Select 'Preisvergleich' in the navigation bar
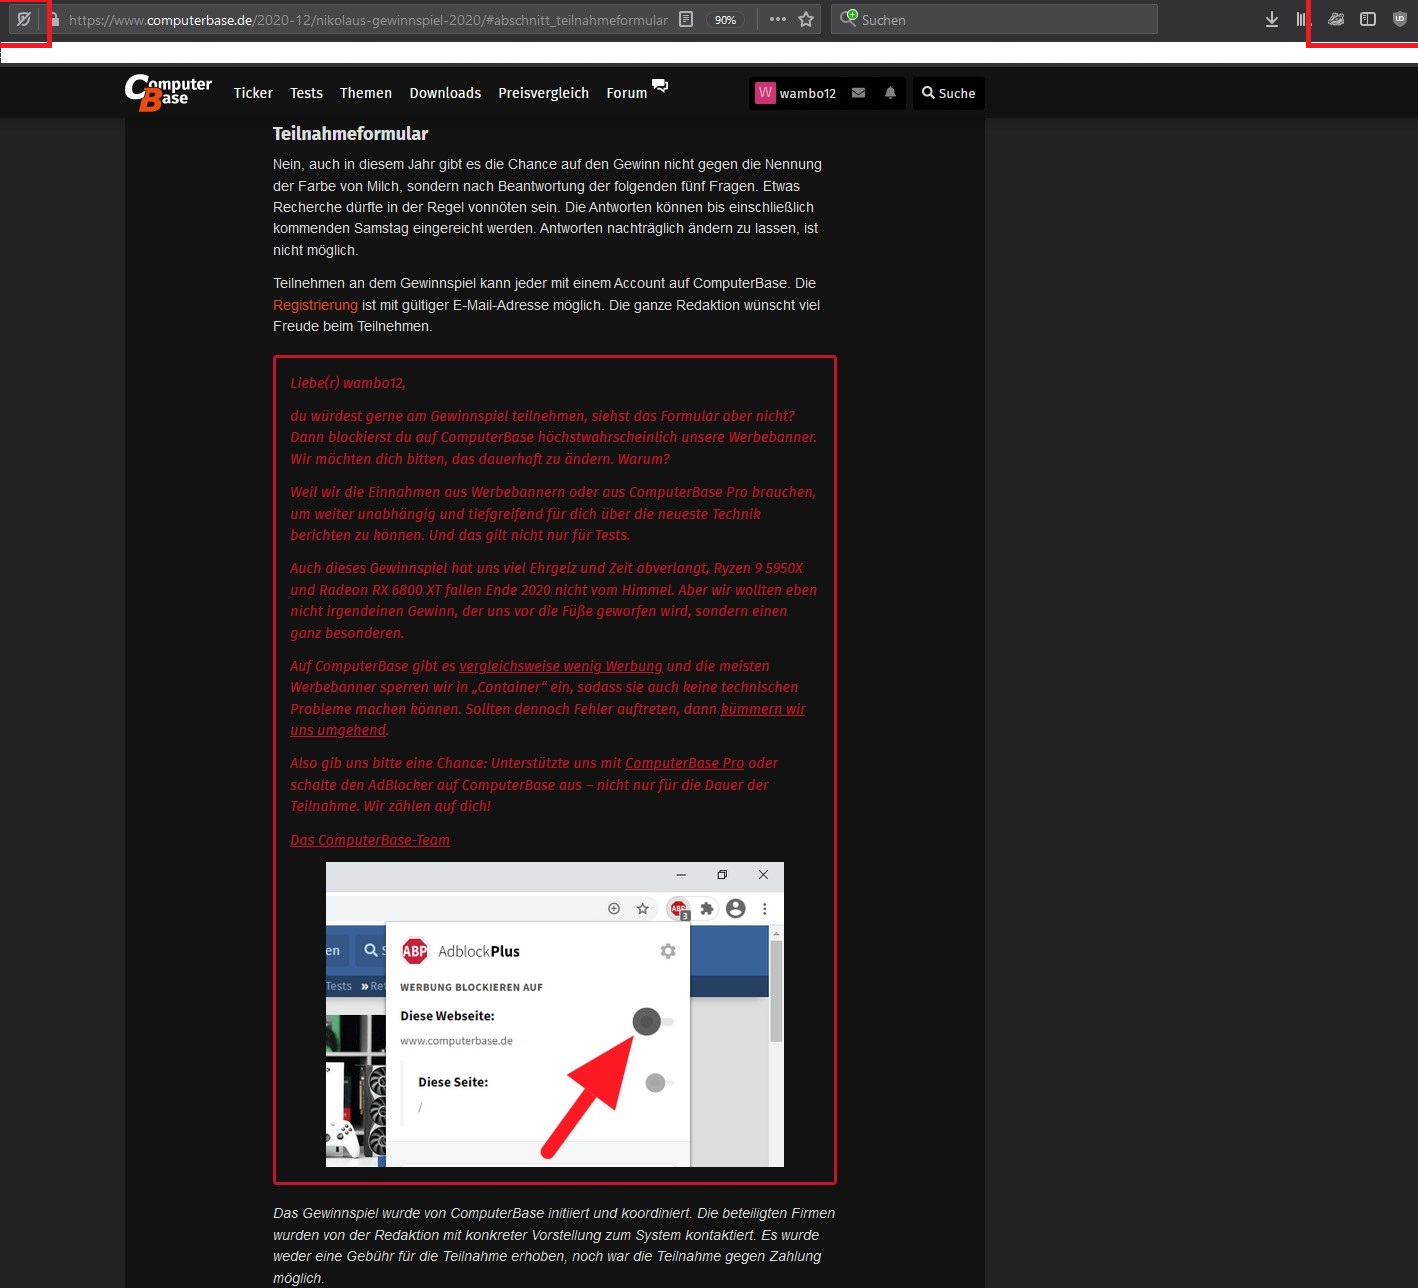Viewport: 1418px width, 1288px height. 543,92
